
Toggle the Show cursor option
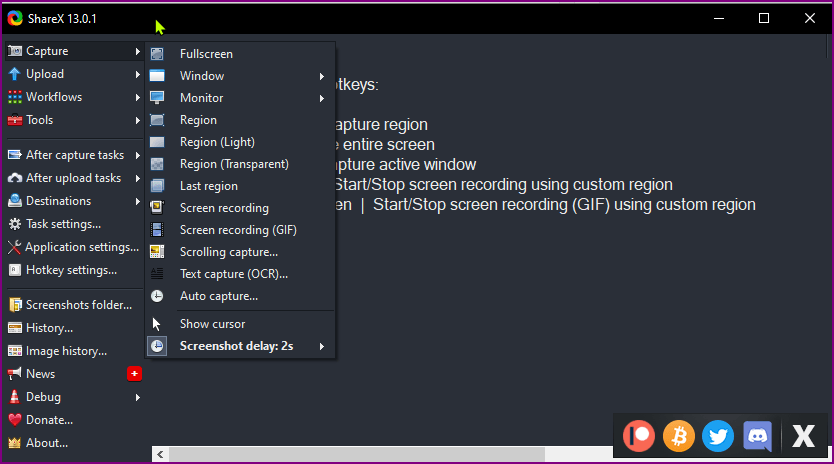coord(240,324)
